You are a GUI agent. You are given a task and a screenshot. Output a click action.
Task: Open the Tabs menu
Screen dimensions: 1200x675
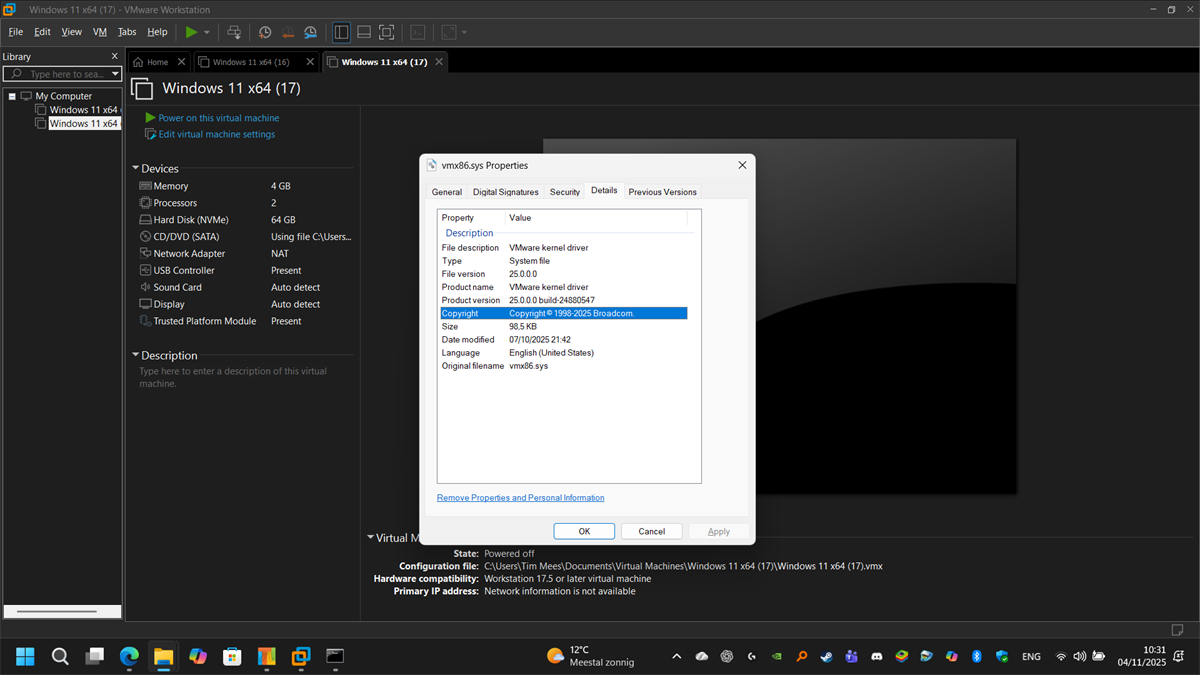(x=127, y=32)
